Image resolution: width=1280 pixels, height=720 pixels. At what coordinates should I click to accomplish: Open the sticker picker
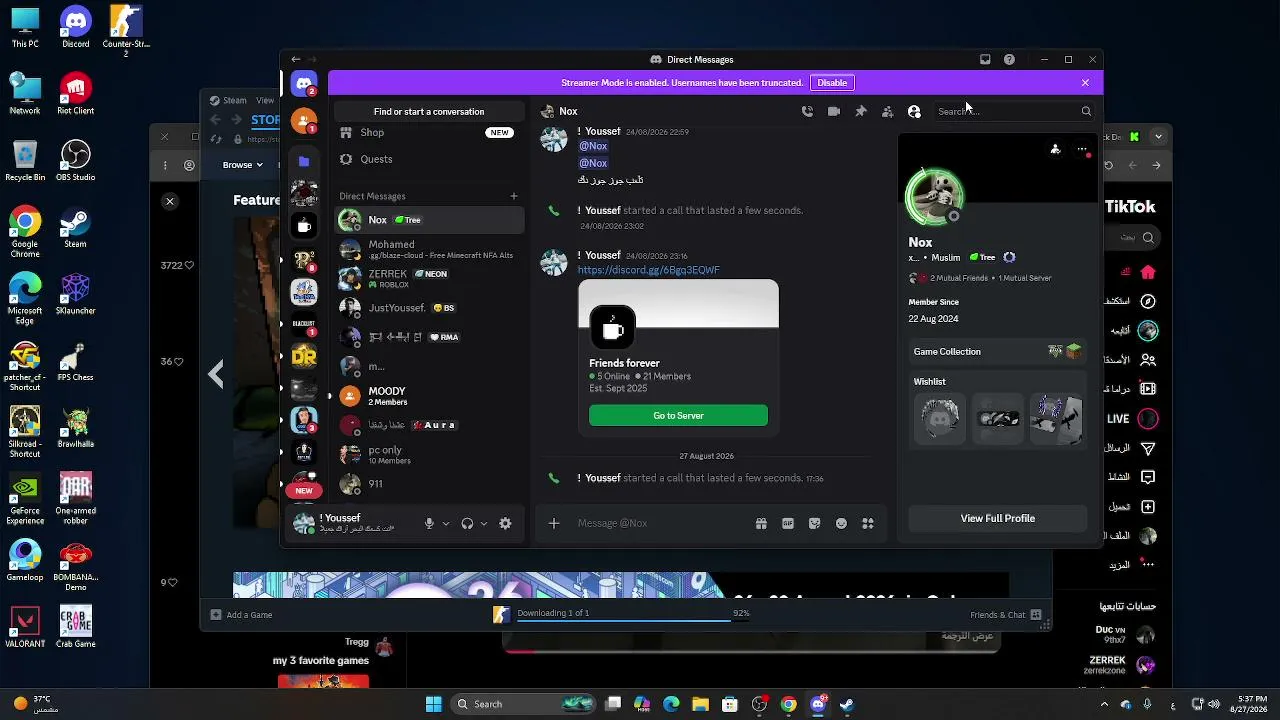pos(815,523)
